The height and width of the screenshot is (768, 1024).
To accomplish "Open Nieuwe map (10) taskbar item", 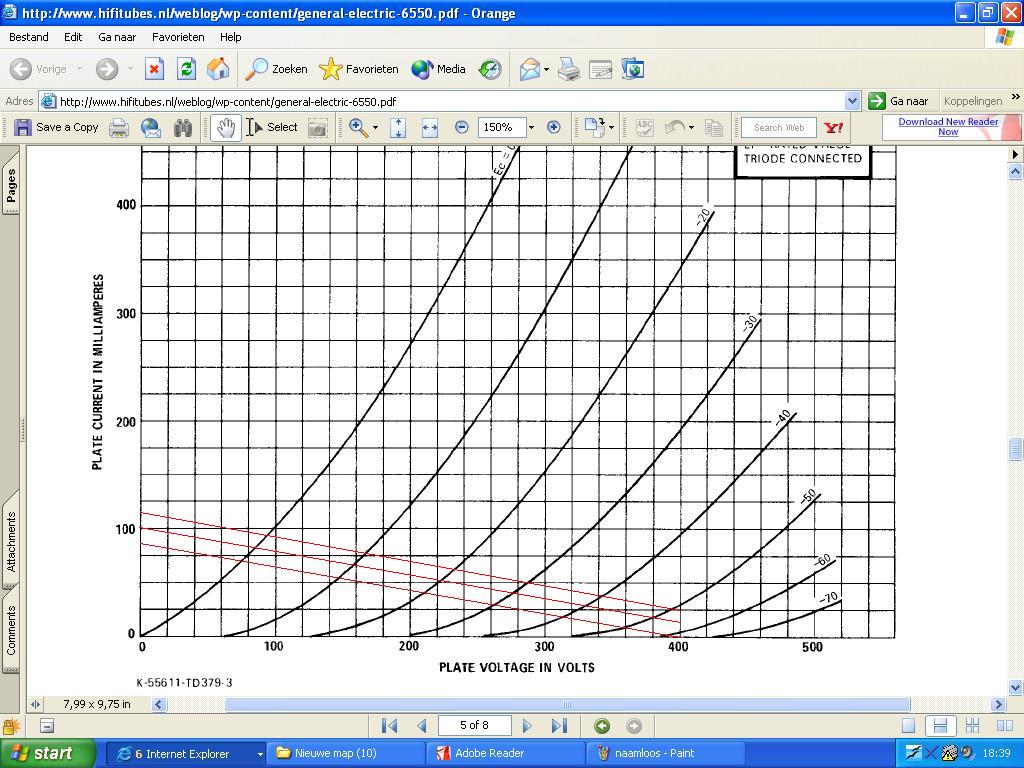I will point(346,754).
